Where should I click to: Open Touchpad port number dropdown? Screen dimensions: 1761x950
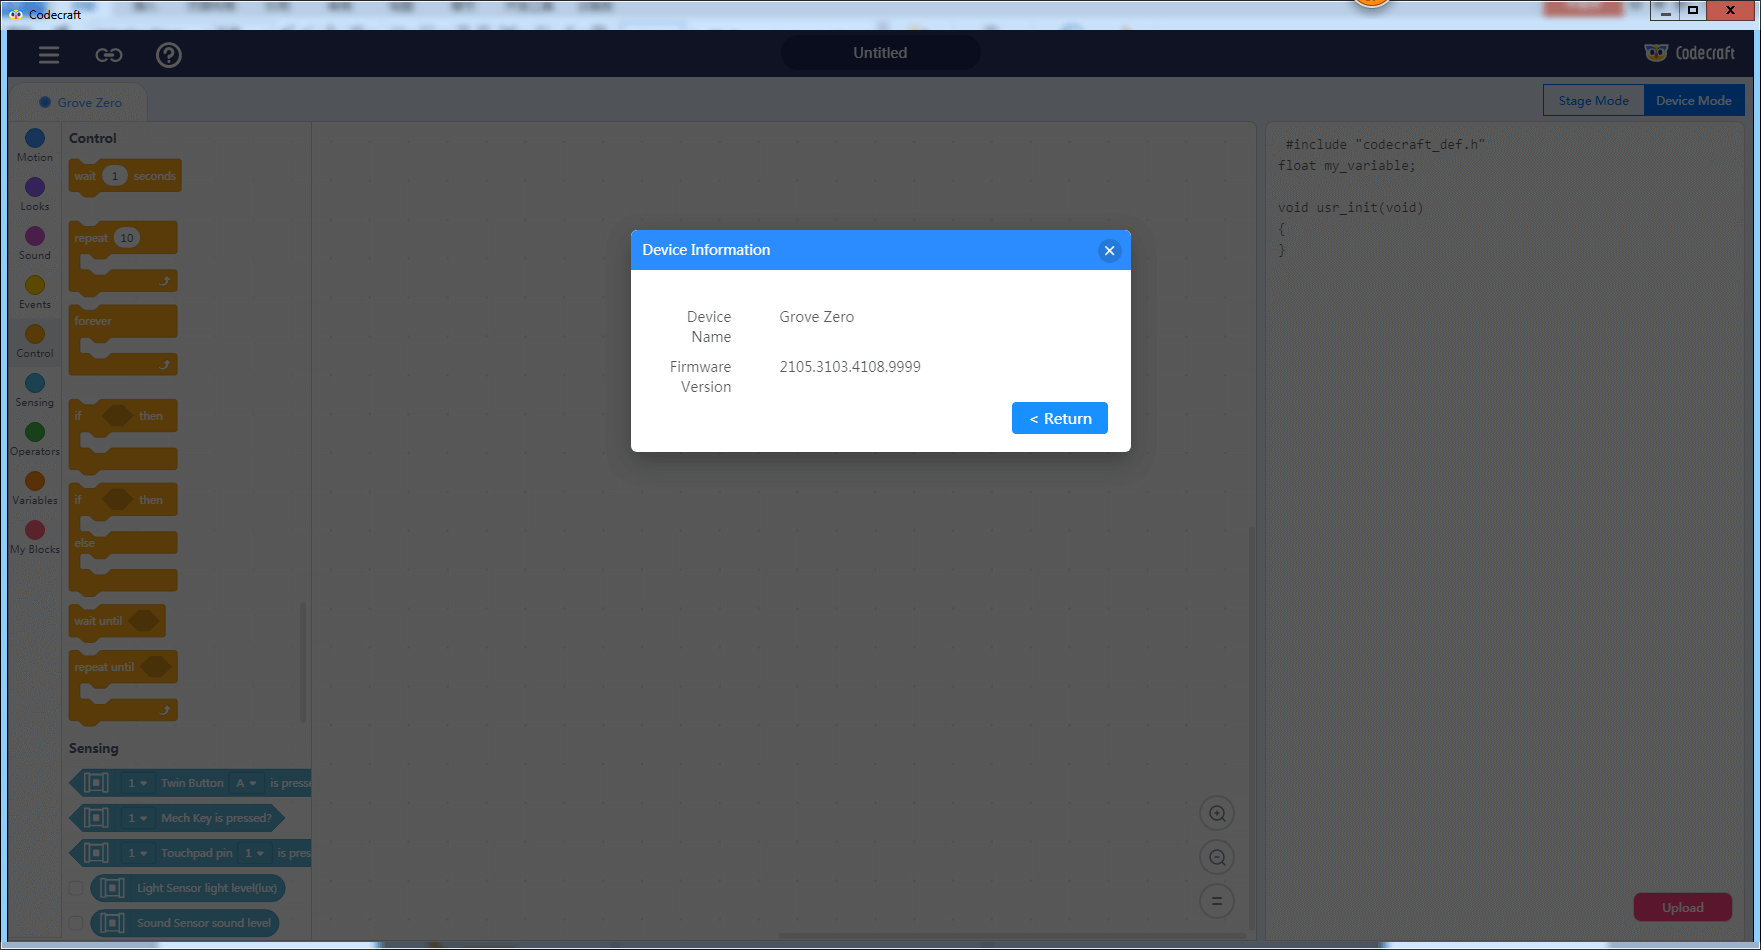click(137, 853)
